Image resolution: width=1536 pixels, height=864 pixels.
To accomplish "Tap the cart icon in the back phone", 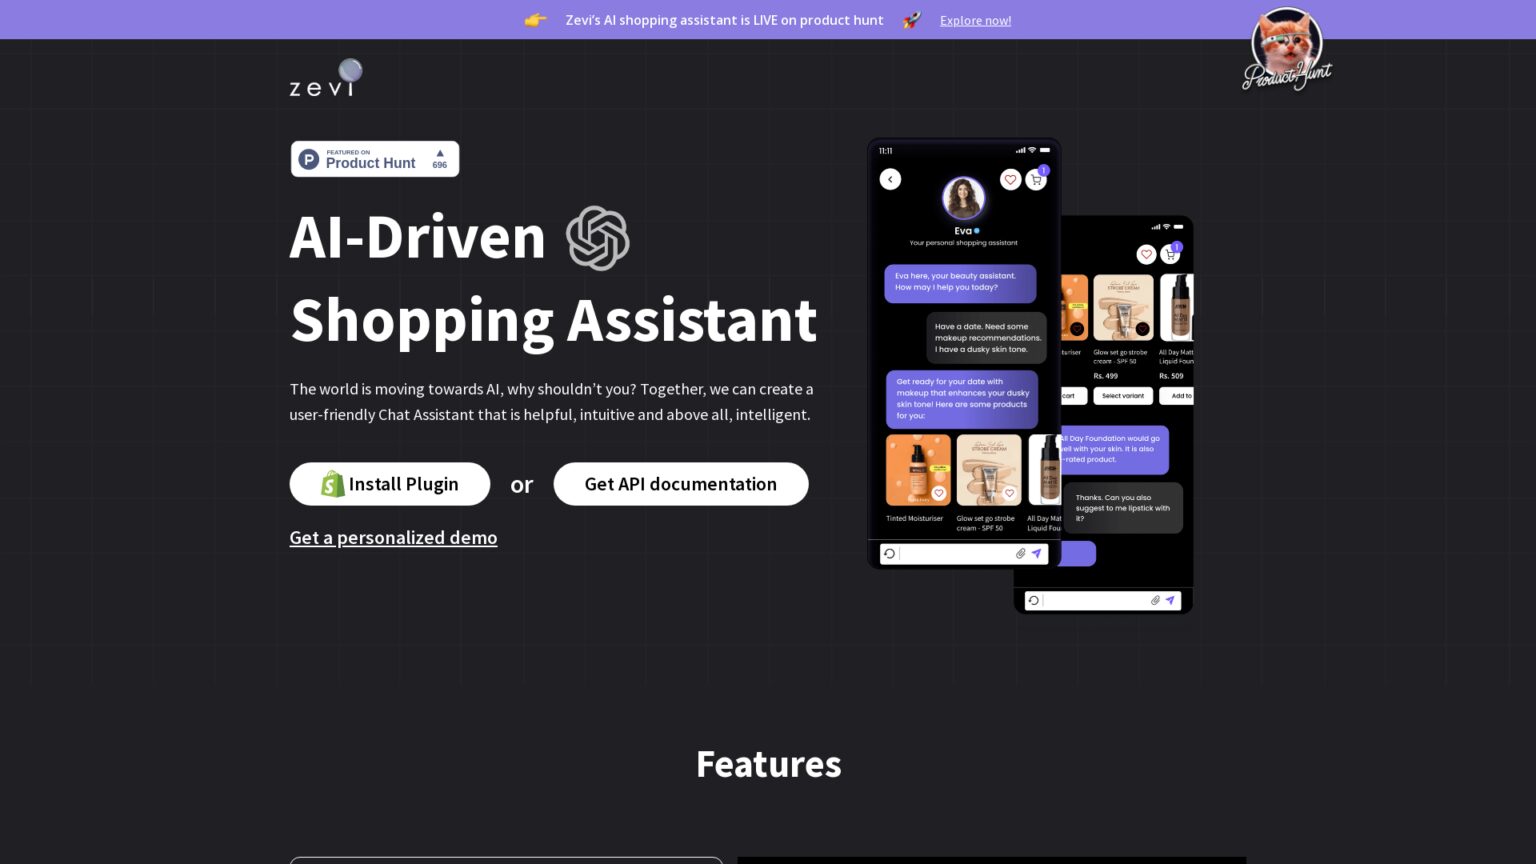I will pyautogui.click(x=1170, y=255).
